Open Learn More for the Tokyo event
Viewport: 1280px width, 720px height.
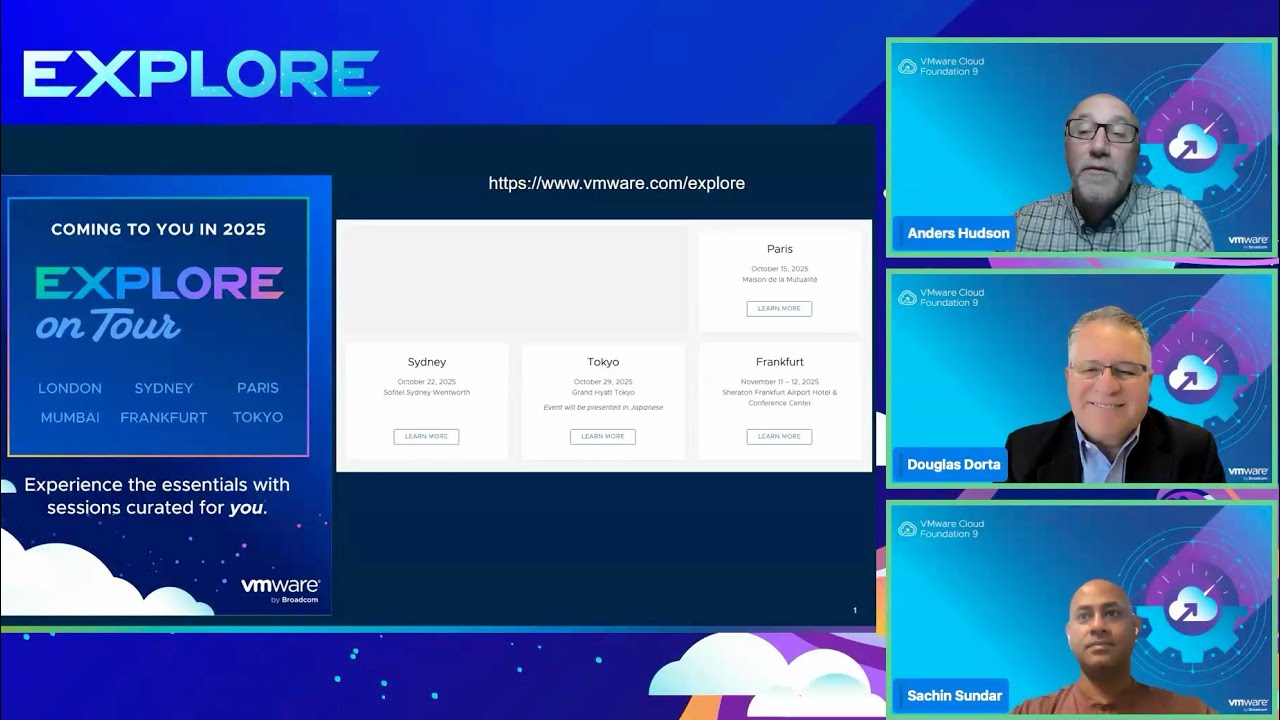603,437
